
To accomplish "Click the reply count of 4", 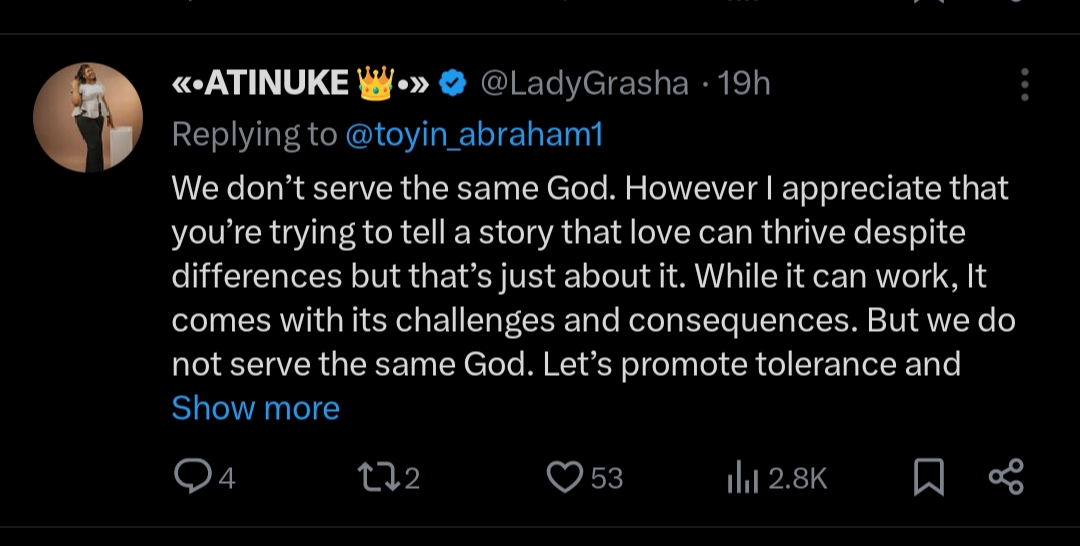I will (x=227, y=479).
